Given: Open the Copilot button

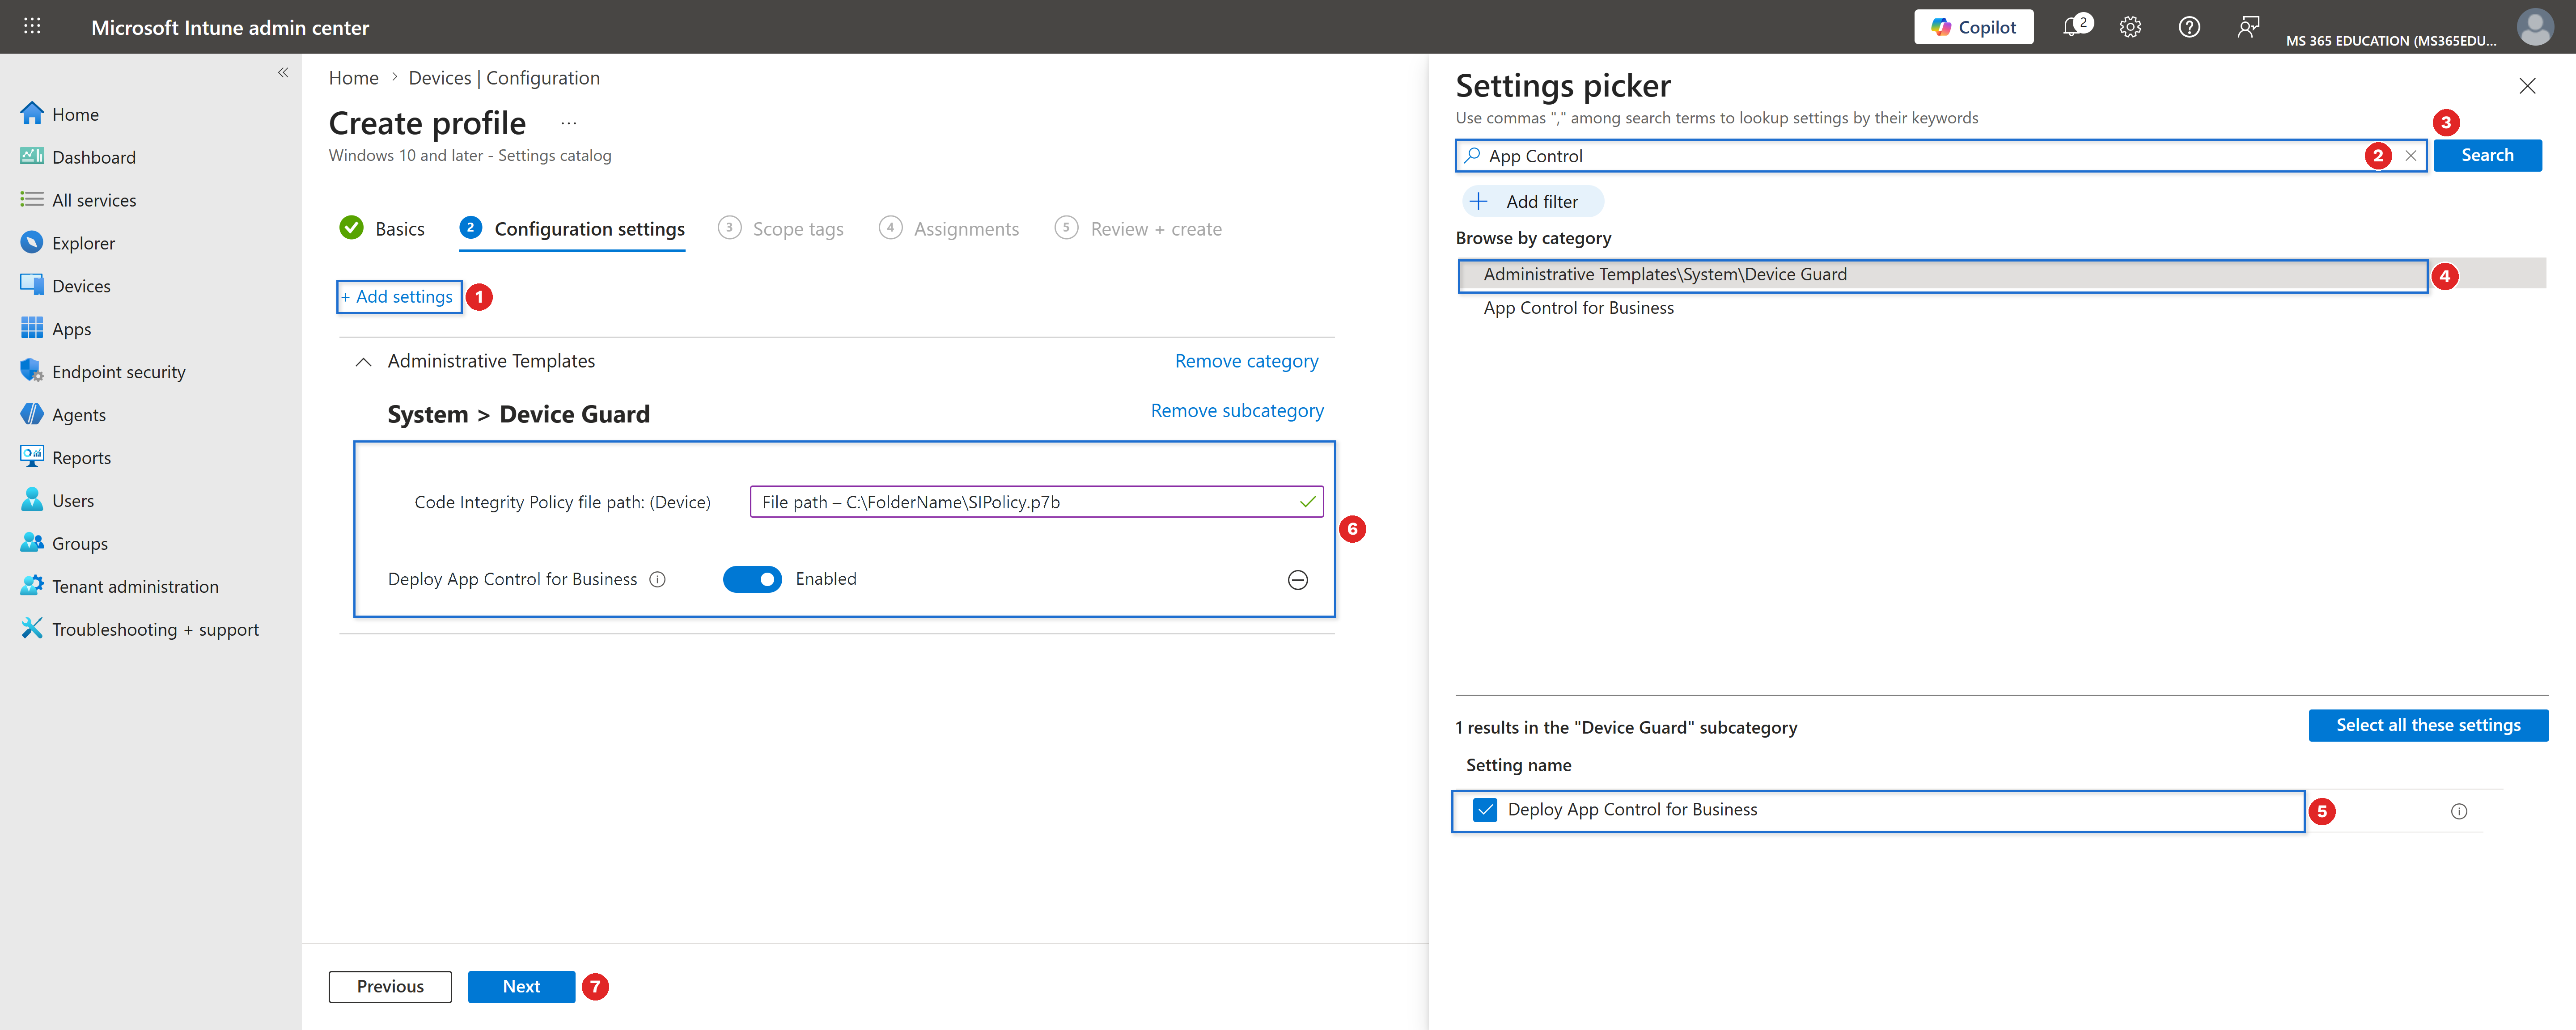Looking at the screenshot, I should tap(1973, 27).
